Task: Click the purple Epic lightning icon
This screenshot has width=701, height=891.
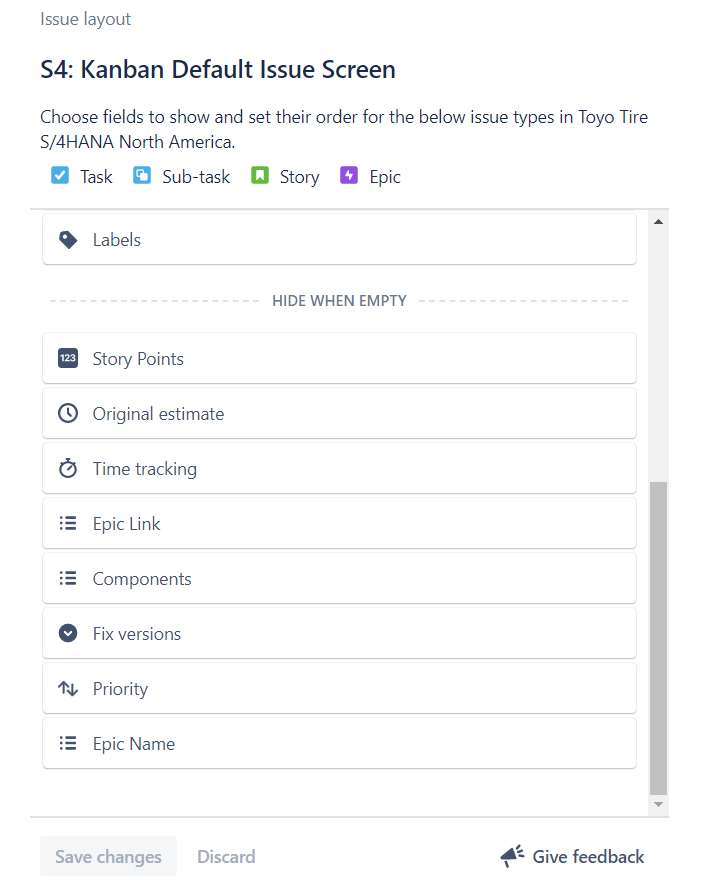Action: 349,175
